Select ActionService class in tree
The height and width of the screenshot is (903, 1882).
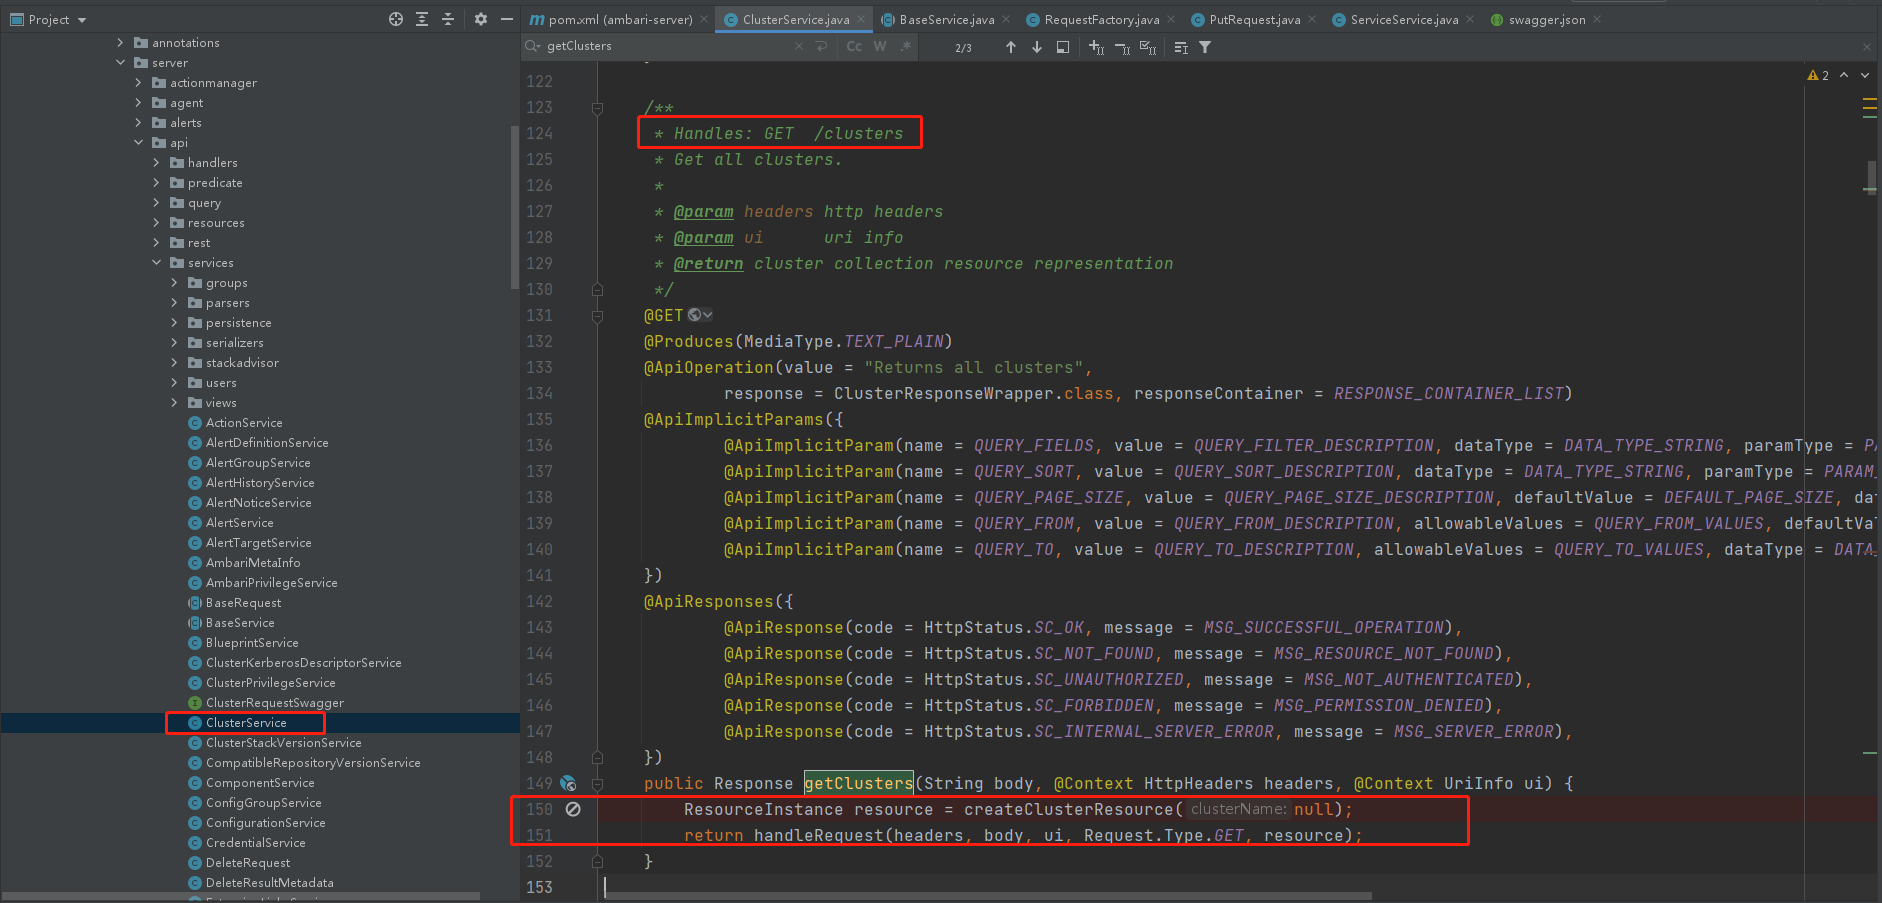tap(244, 422)
